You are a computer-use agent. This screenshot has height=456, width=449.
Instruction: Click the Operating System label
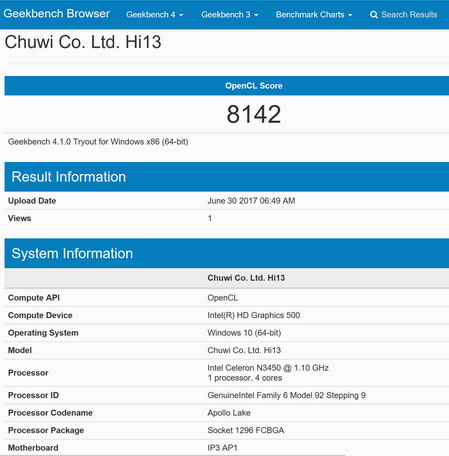click(43, 333)
